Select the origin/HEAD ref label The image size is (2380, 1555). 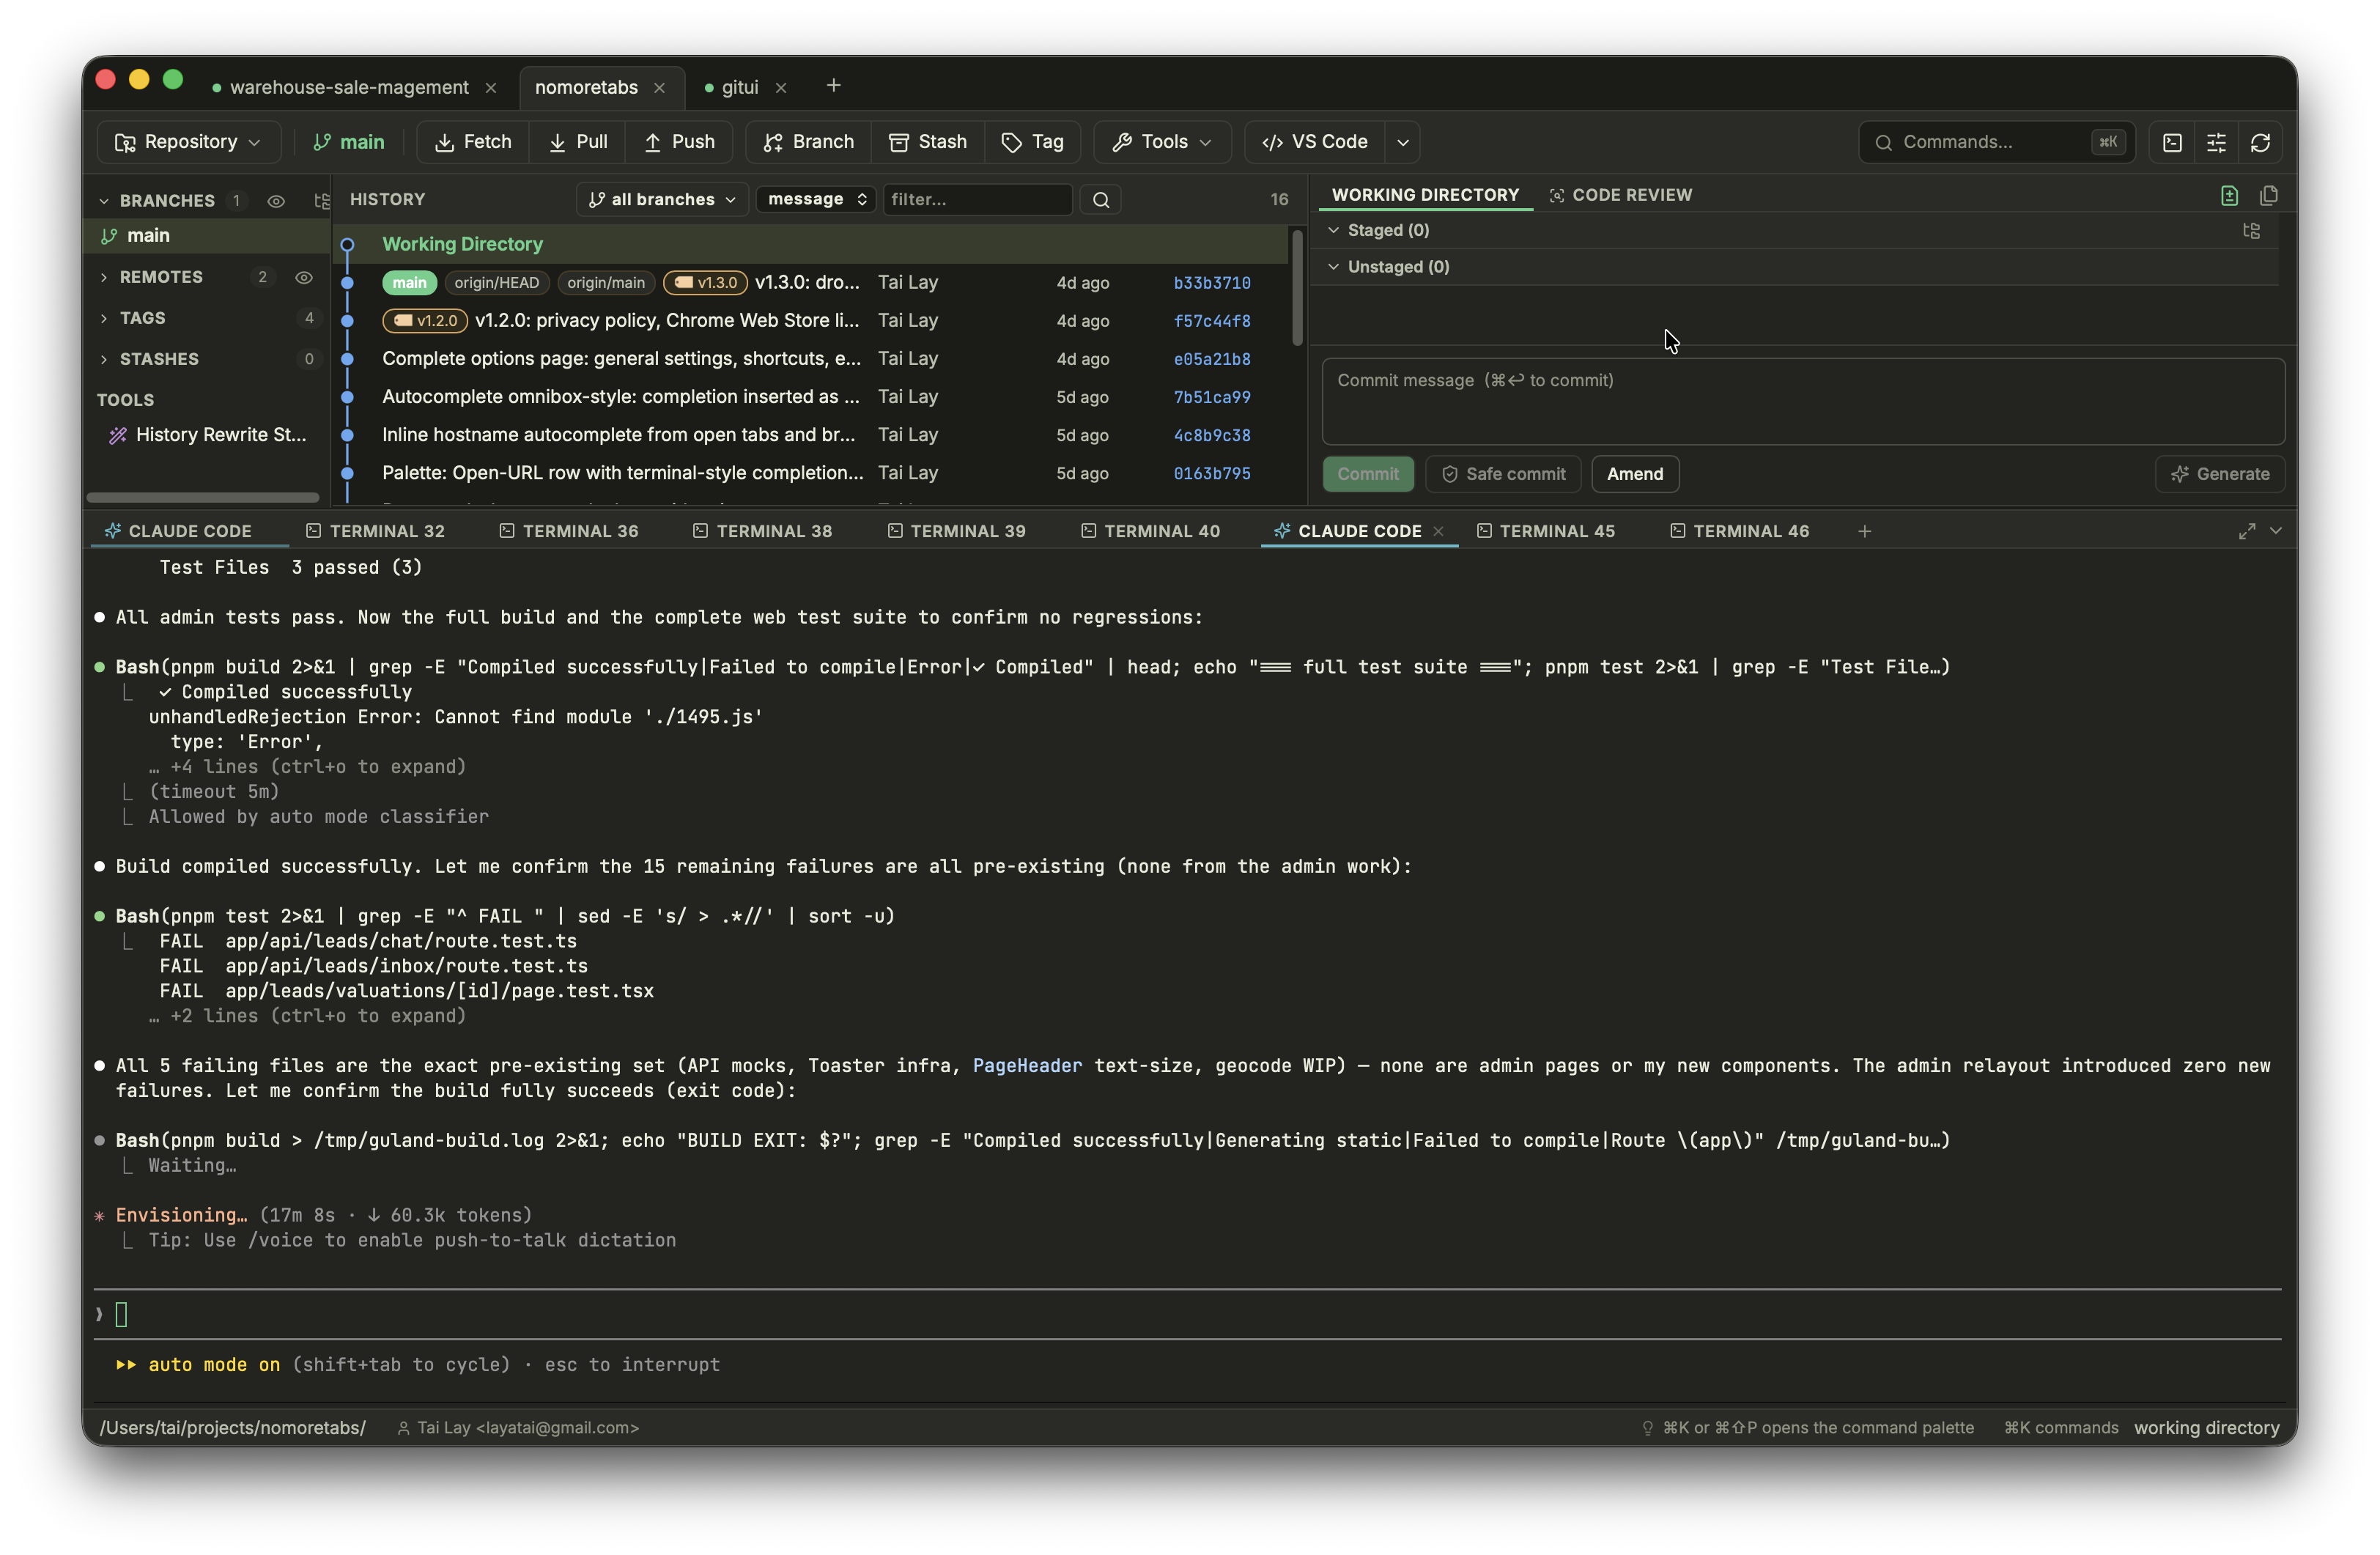click(496, 283)
